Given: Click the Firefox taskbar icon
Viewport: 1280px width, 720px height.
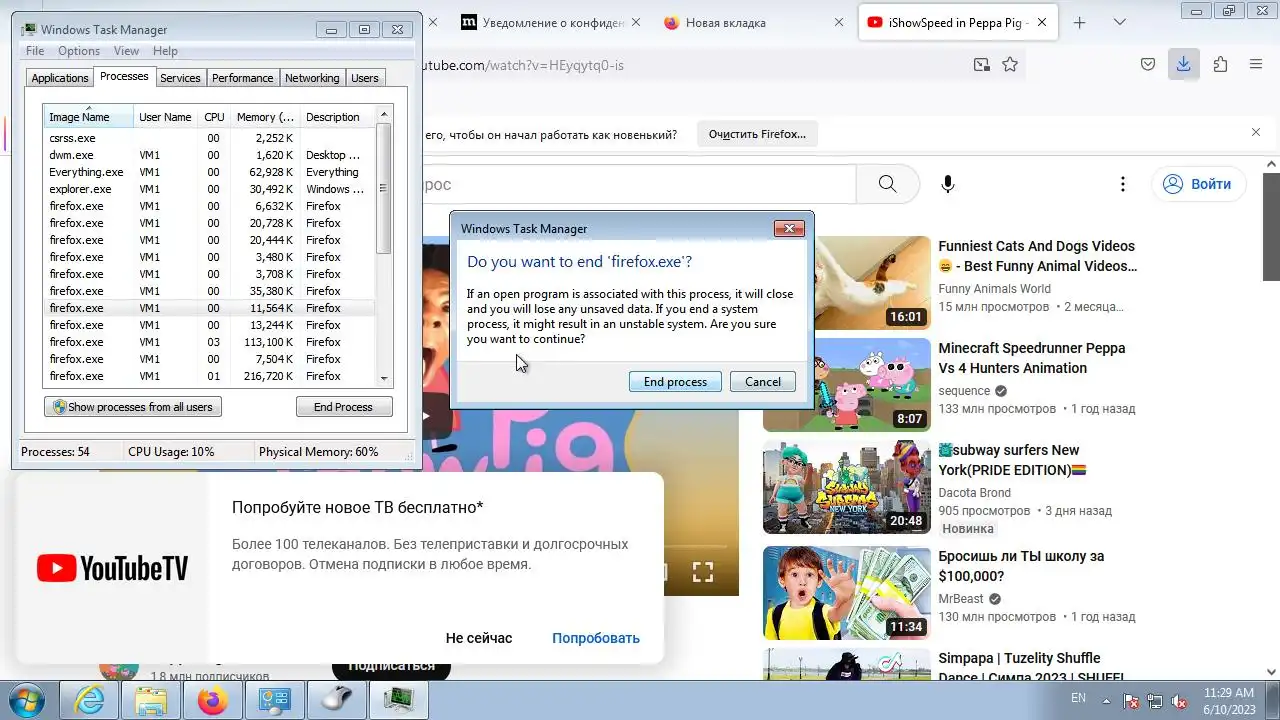Looking at the screenshot, I should point(212,701).
